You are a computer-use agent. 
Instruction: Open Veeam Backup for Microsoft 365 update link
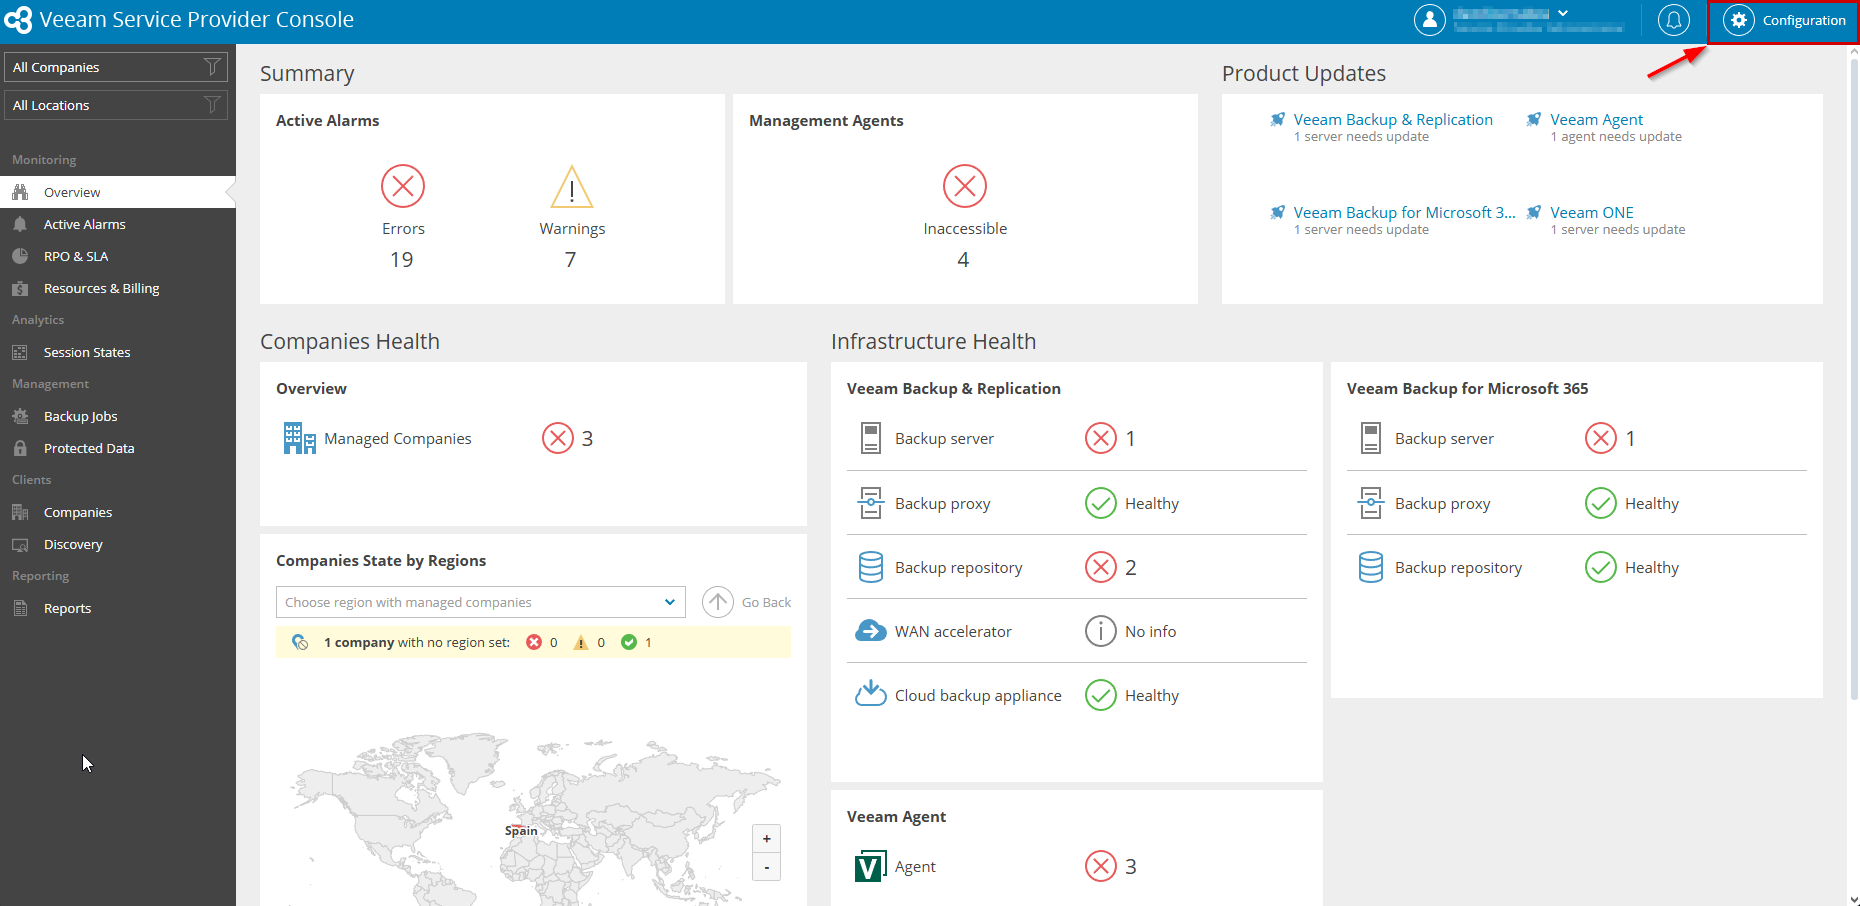pyautogui.click(x=1404, y=212)
